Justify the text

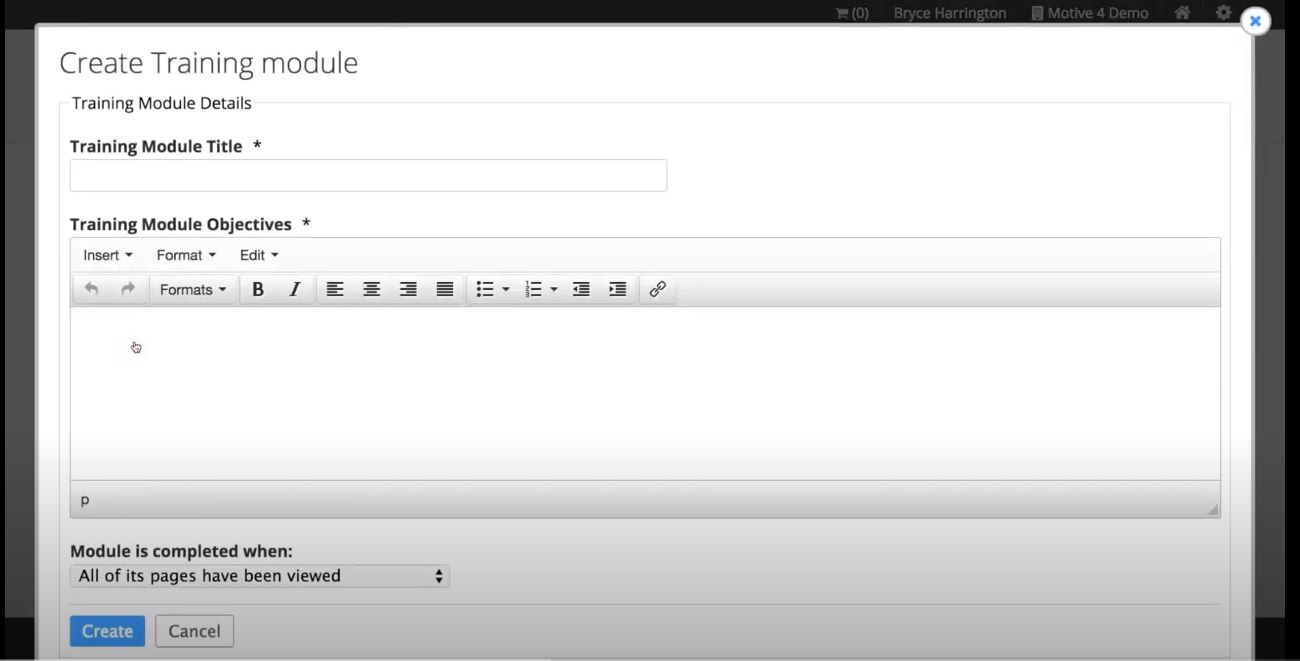point(445,289)
